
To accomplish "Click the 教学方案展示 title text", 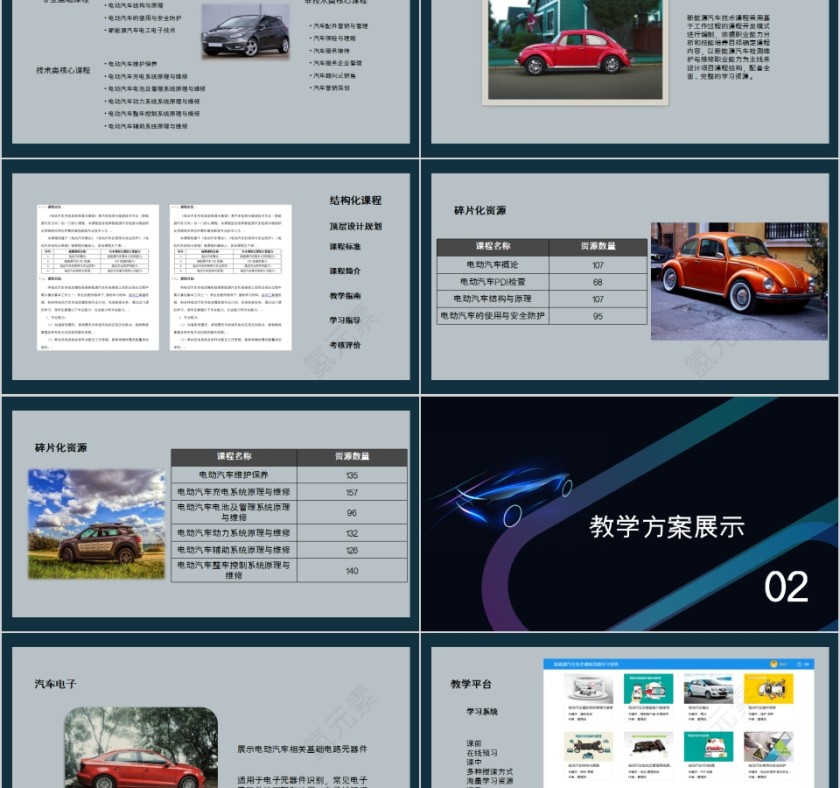I will pyautogui.click(x=668, y=527).
